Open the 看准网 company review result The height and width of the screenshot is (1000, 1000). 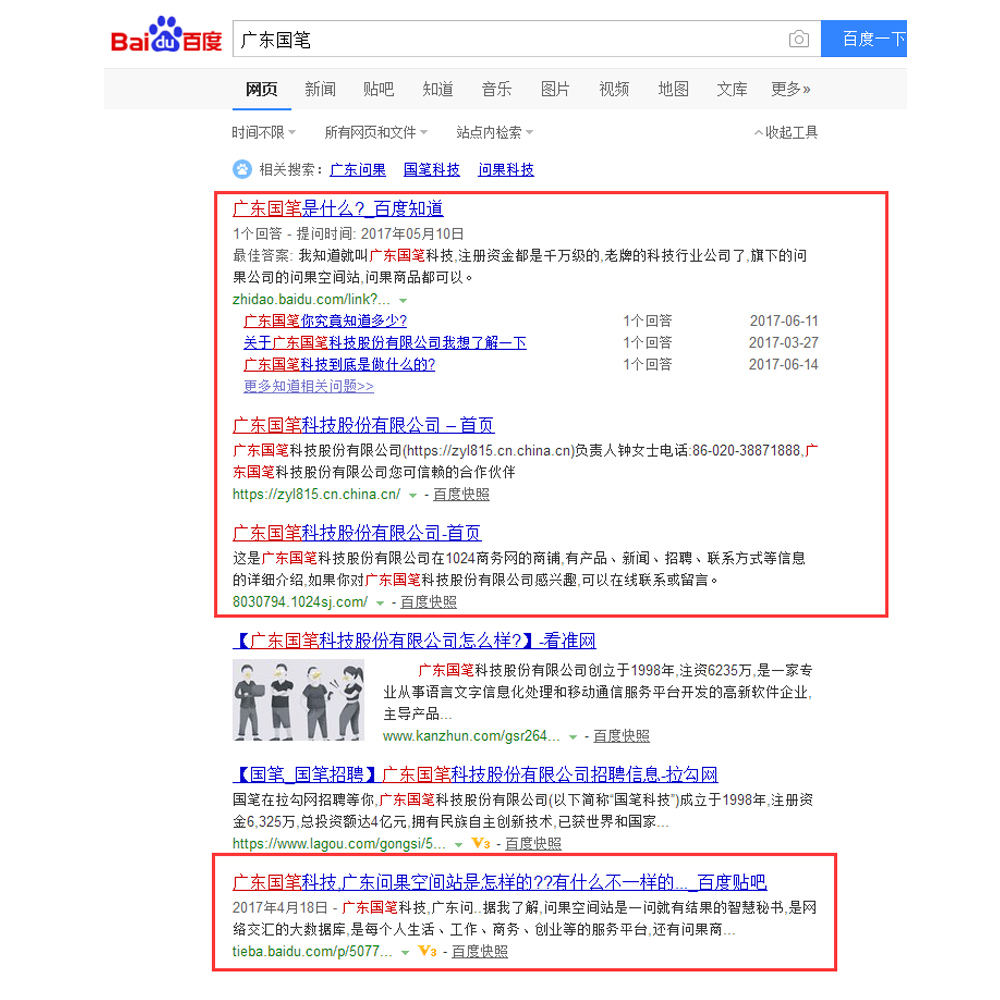coord(415,641)
